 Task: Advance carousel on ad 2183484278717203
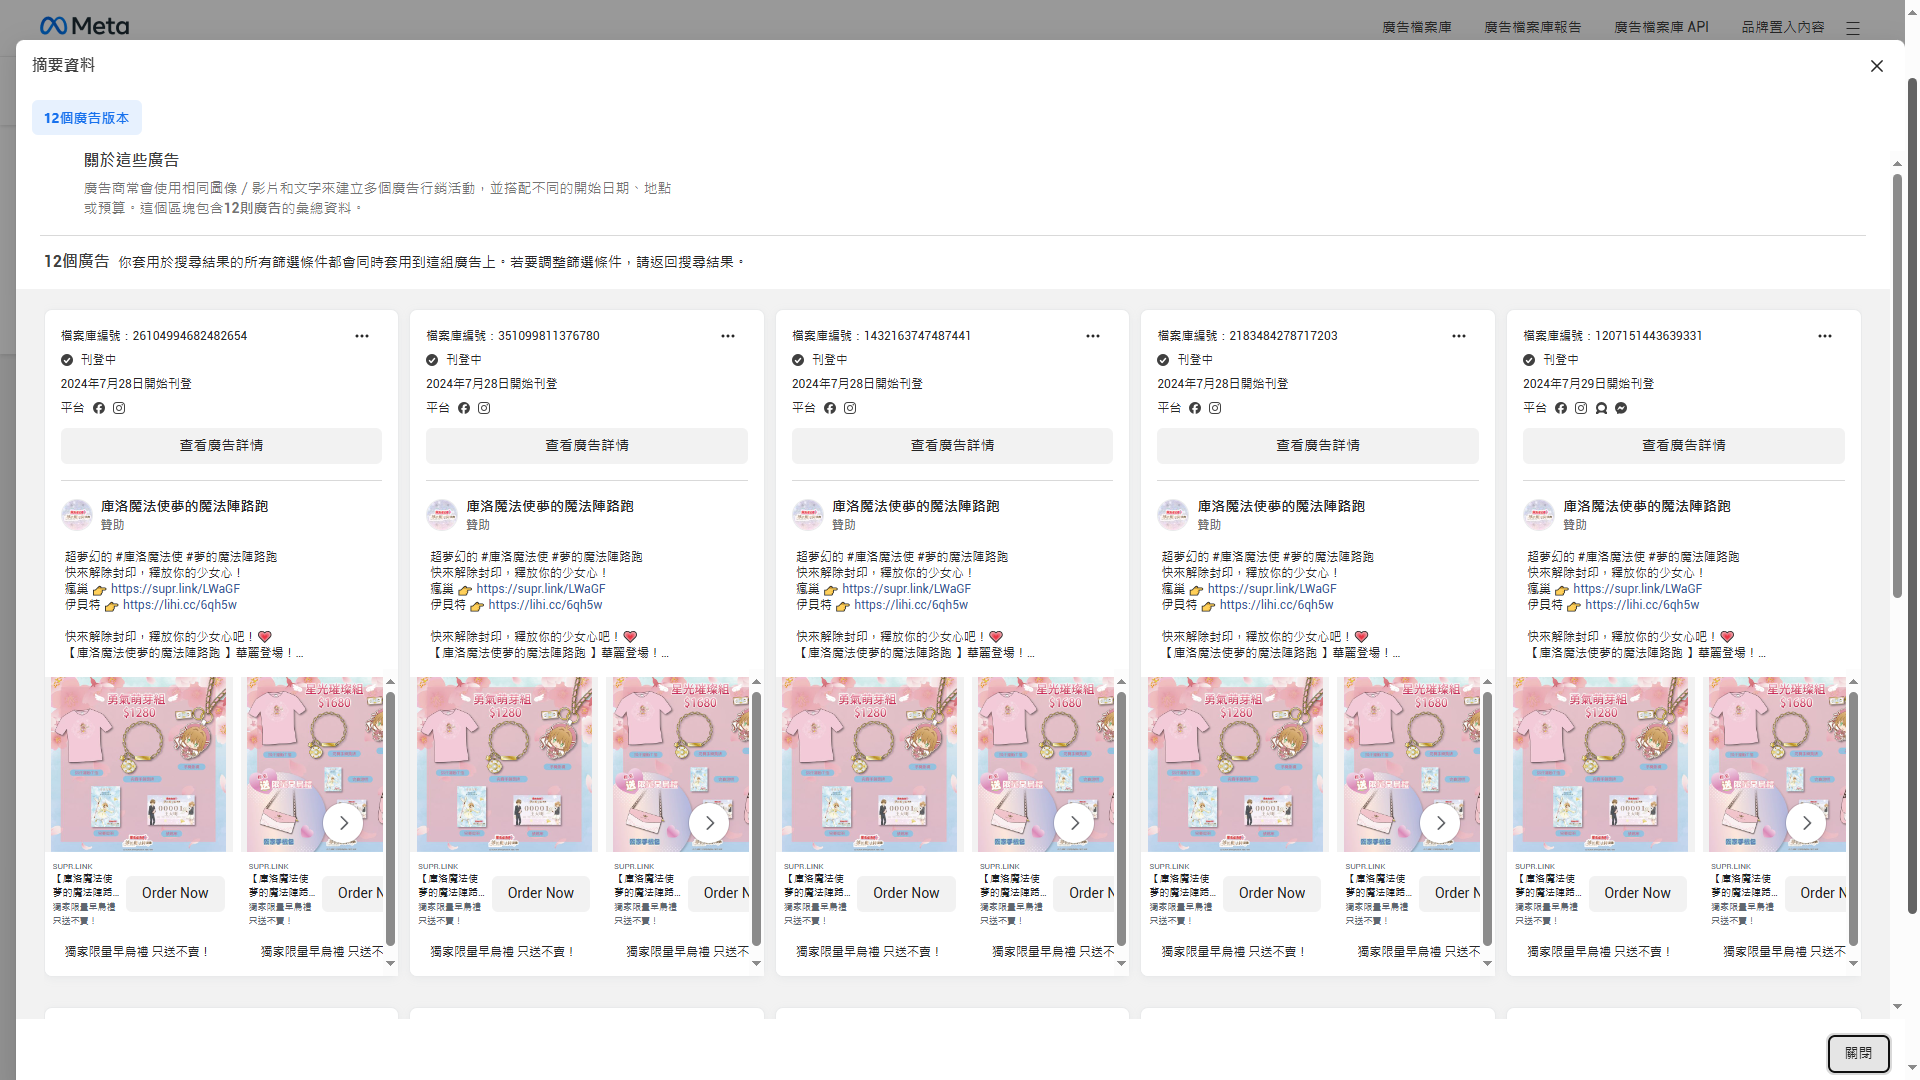coord(1440,823)
